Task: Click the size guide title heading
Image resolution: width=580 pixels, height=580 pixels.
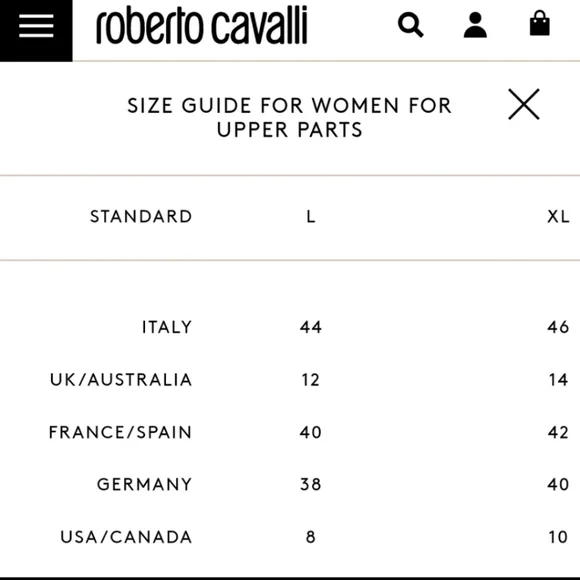Action: pyautogui.click(x=290, y=118)
